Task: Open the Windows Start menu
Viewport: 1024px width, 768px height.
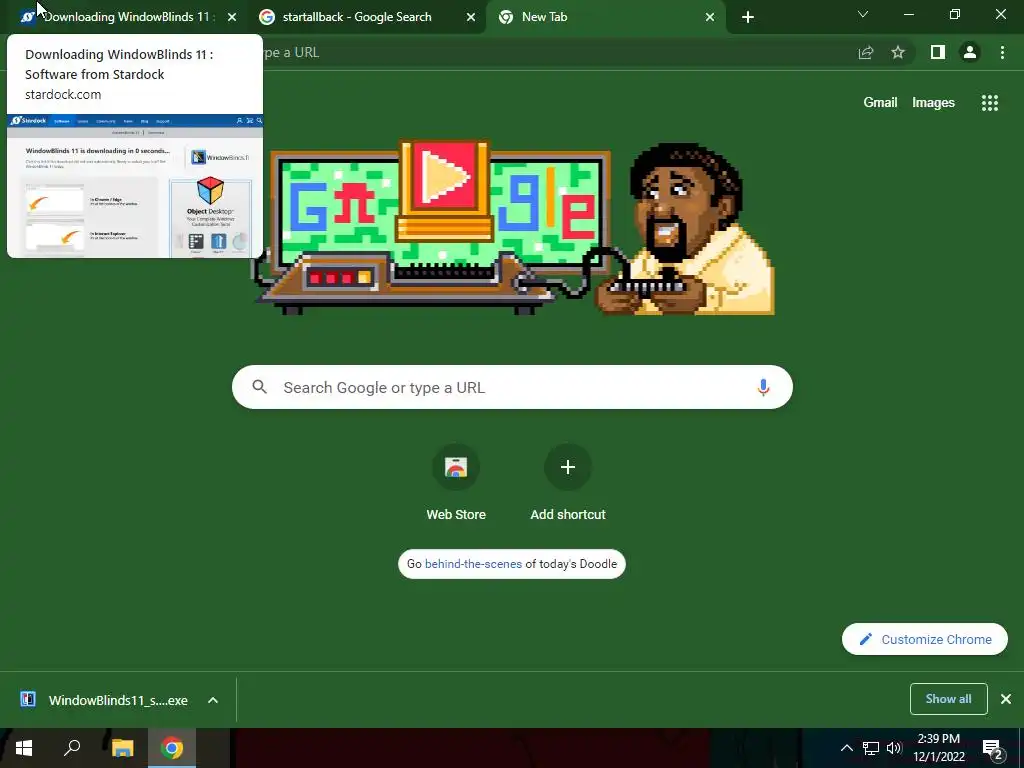Action: [x=24, y=748]
